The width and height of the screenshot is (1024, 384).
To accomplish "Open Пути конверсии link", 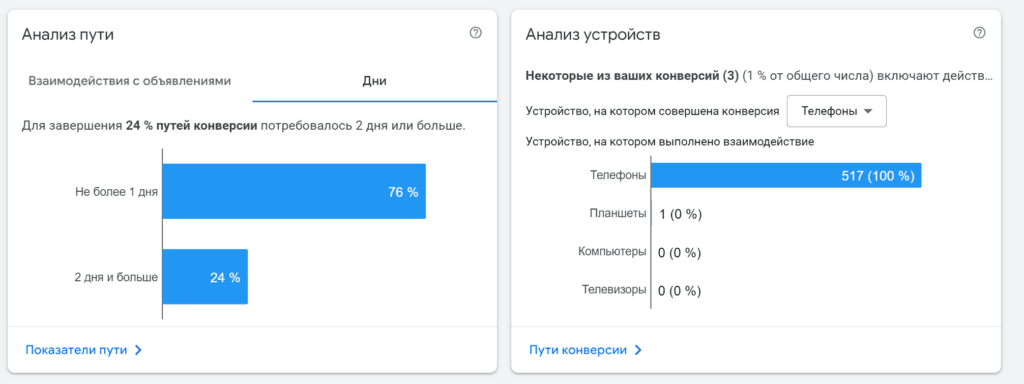I will click(577, 350).
